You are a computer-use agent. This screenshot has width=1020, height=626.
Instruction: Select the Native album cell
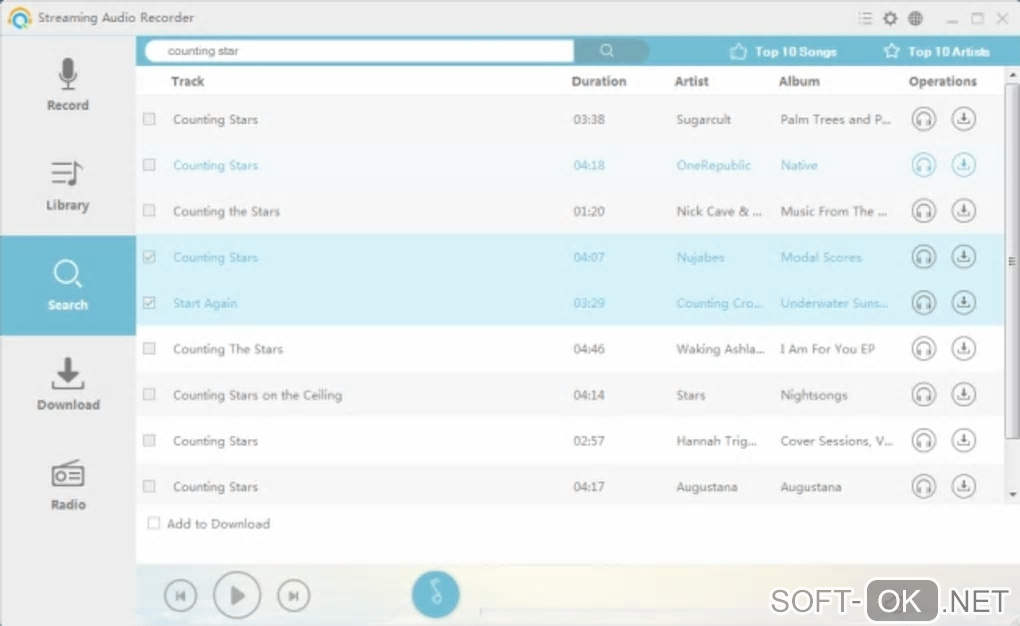799,165
